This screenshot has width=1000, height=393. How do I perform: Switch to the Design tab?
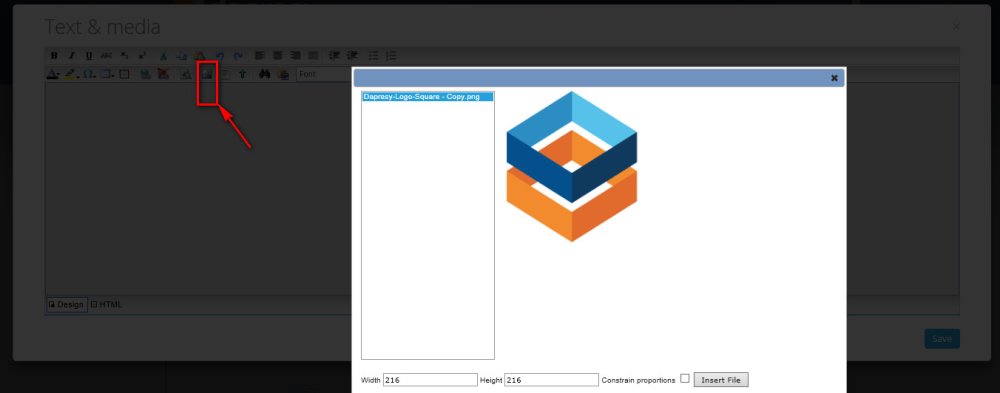pos(66,304)
